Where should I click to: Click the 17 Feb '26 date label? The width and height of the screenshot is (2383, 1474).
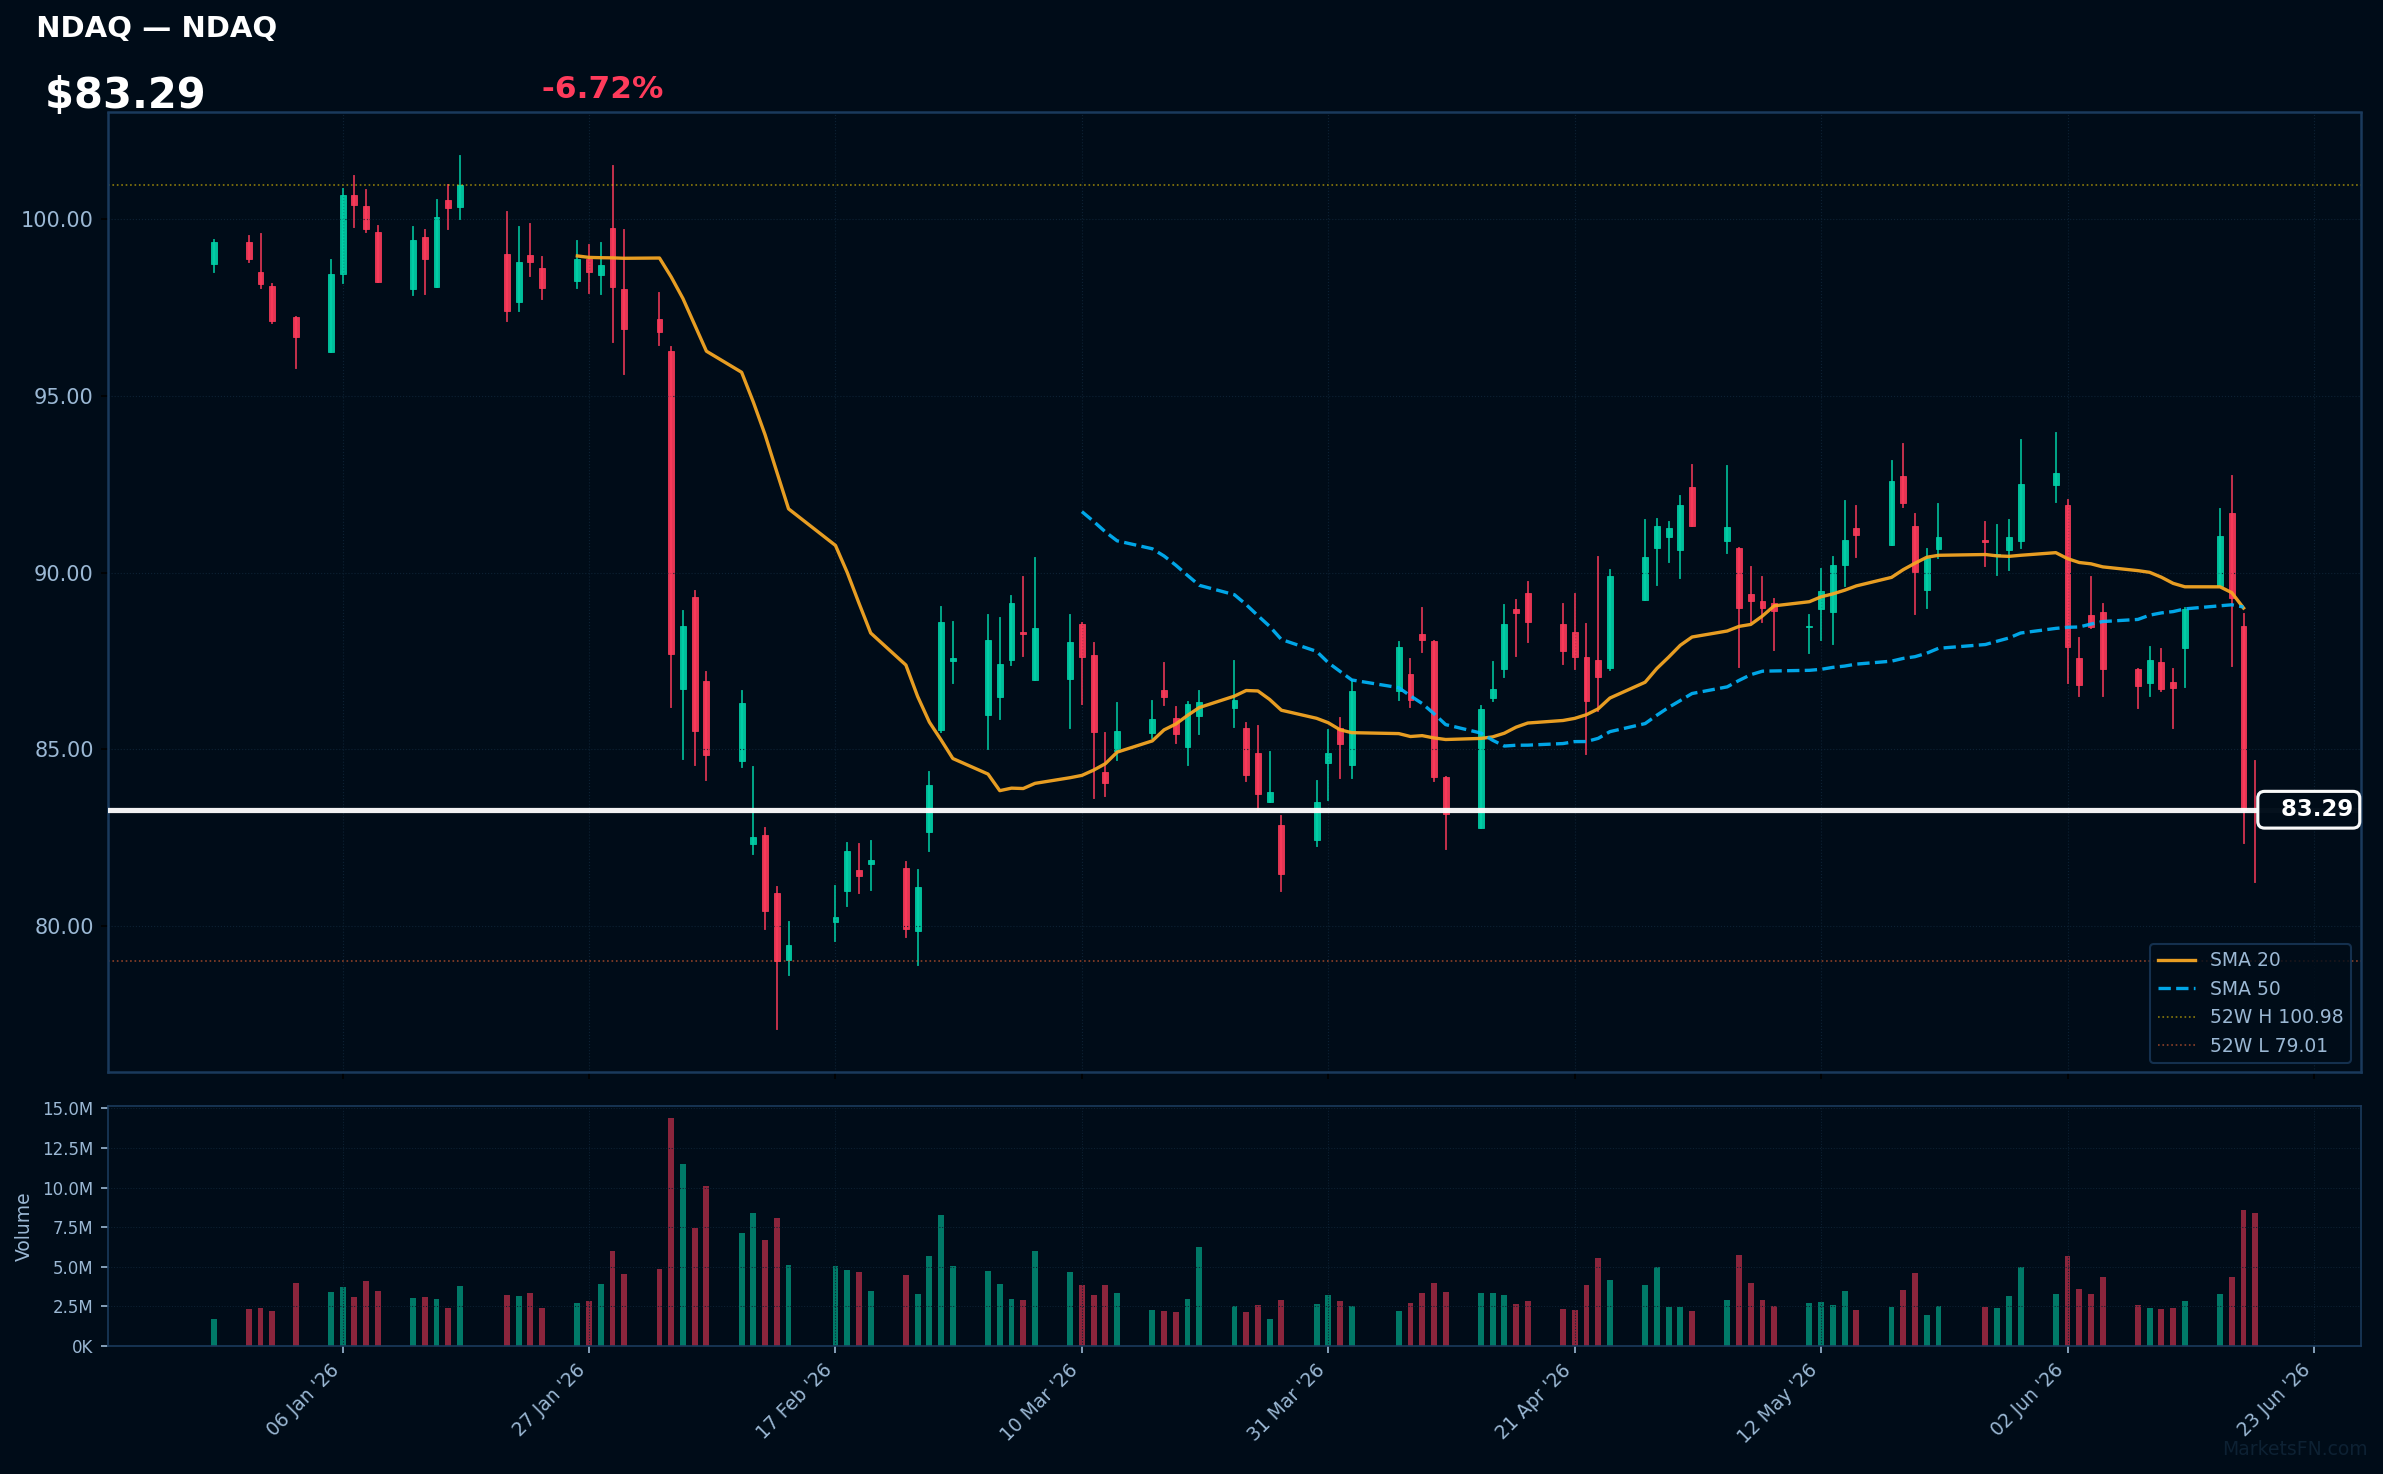click(794, 1400)
